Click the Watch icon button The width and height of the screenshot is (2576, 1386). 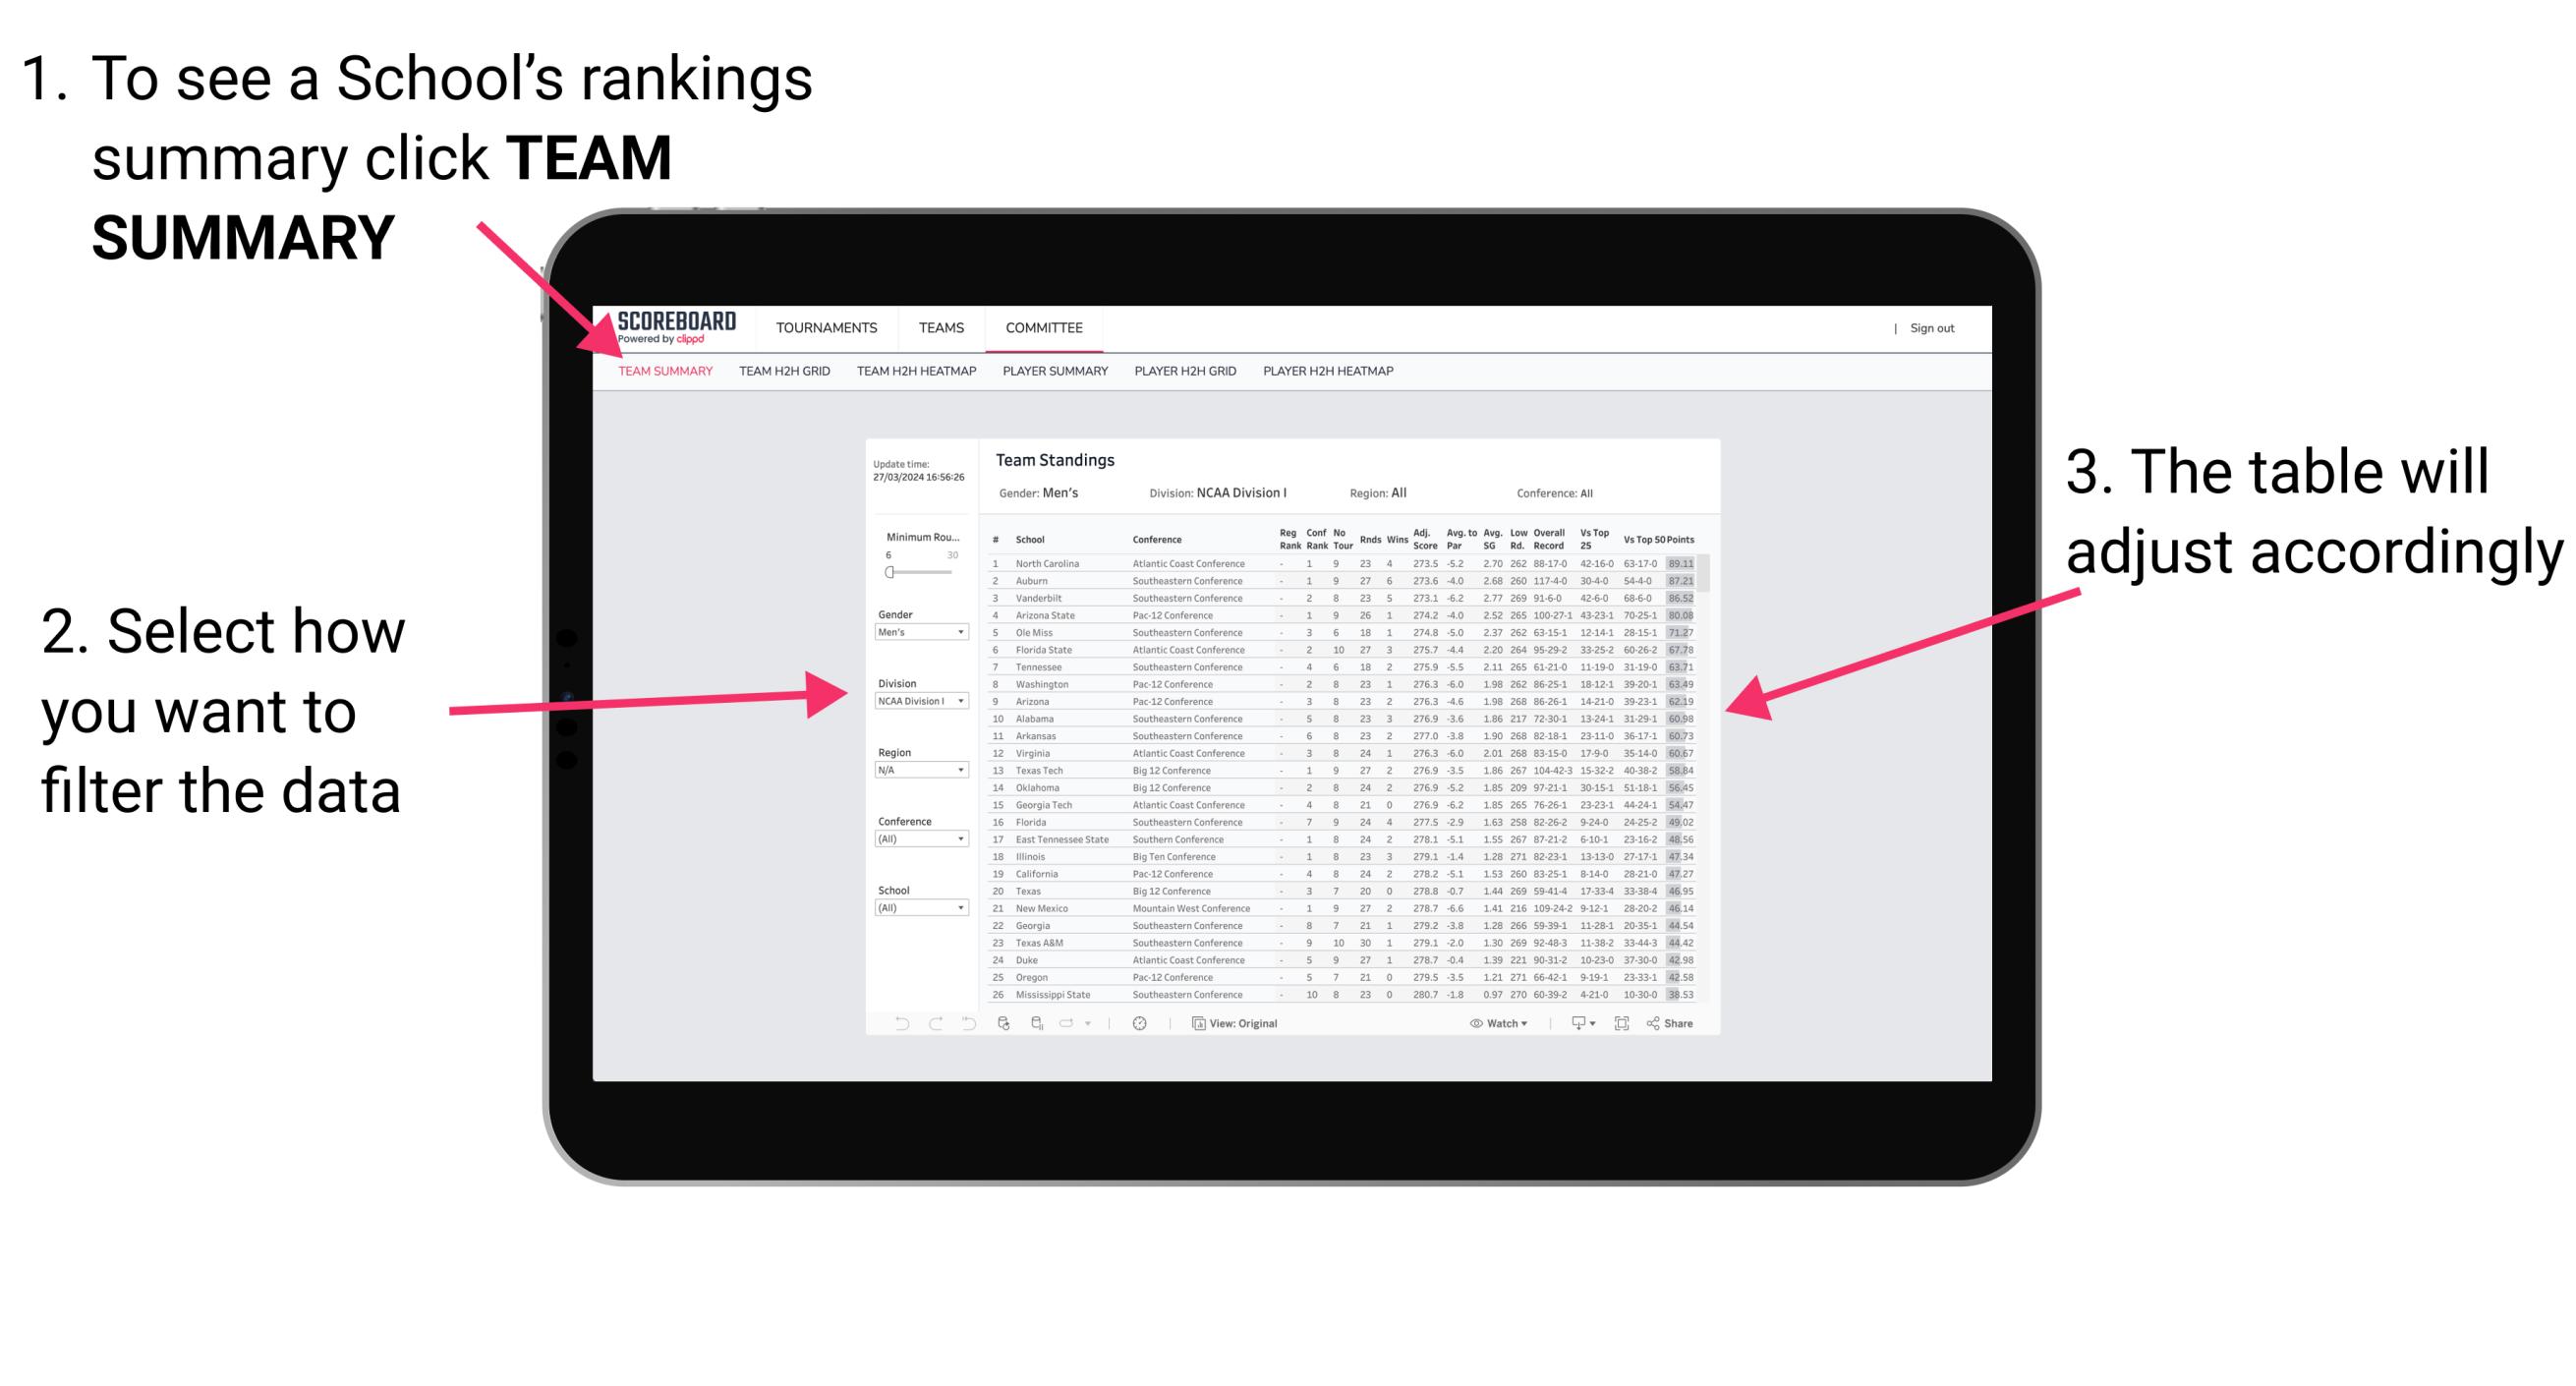(1470, 1024)
